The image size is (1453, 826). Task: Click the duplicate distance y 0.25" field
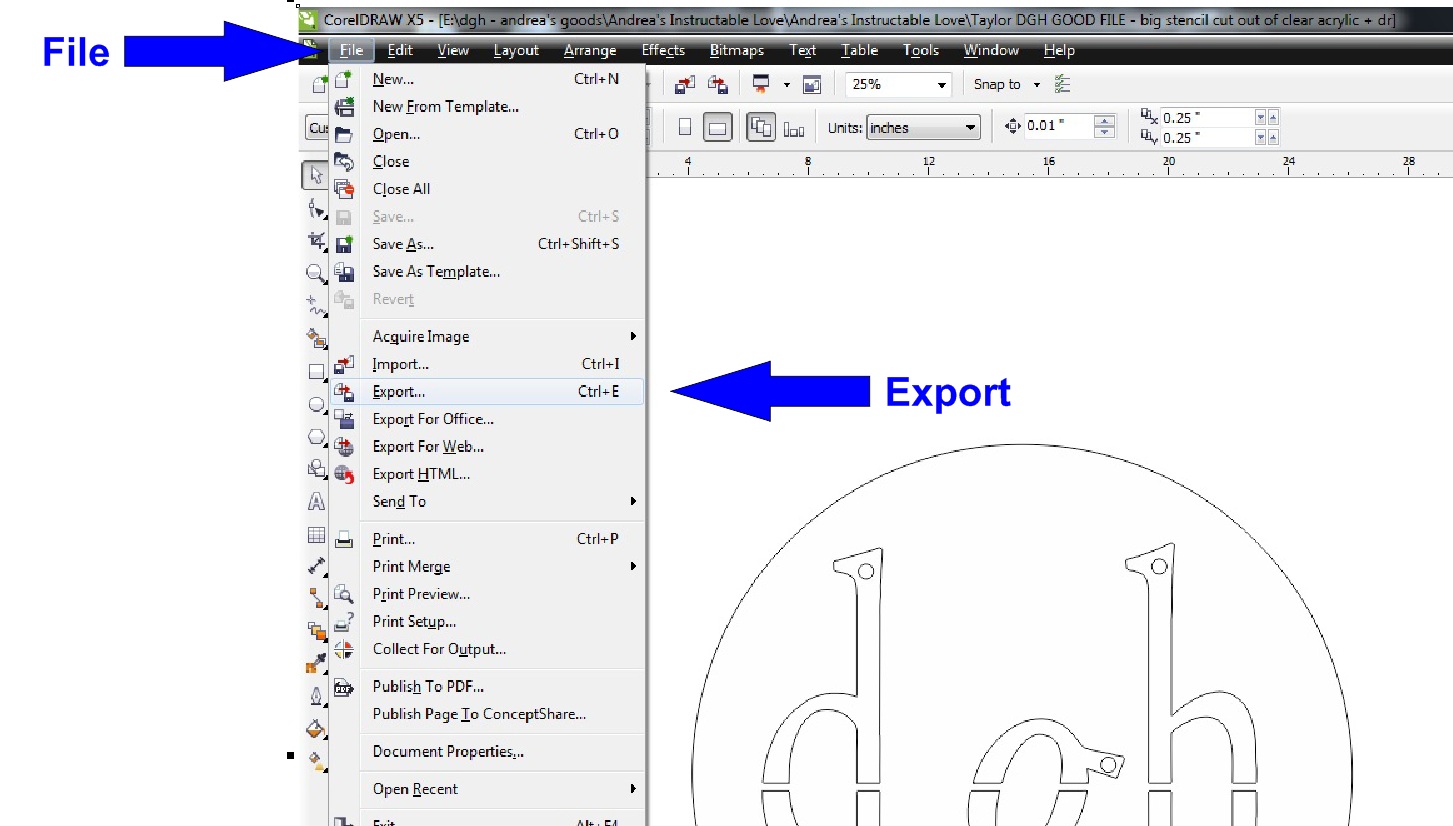point(1207,138)
